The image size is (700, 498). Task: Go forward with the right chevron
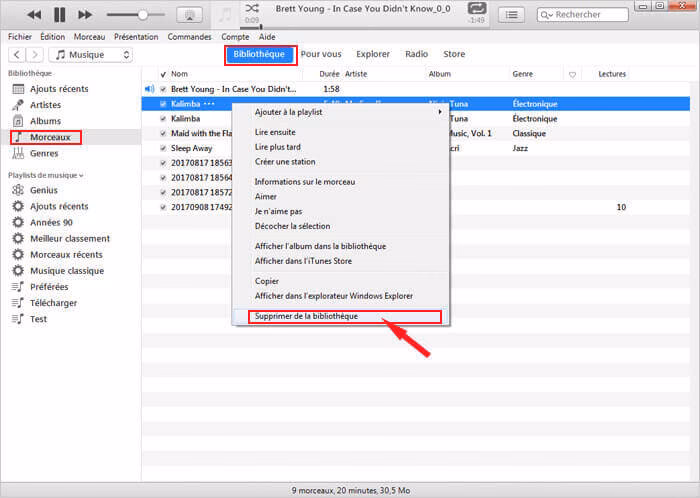tap(34, 54)
